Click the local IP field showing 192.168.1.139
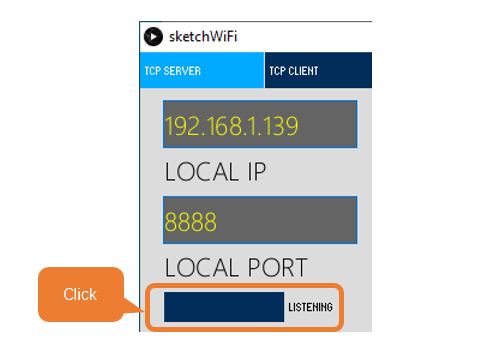480x362 pixels. pos(260,124)
